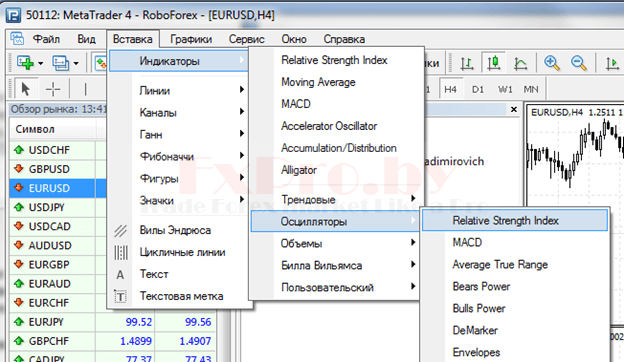
Task: Select the H4 timeframe button
Action: tap(450, 90)
